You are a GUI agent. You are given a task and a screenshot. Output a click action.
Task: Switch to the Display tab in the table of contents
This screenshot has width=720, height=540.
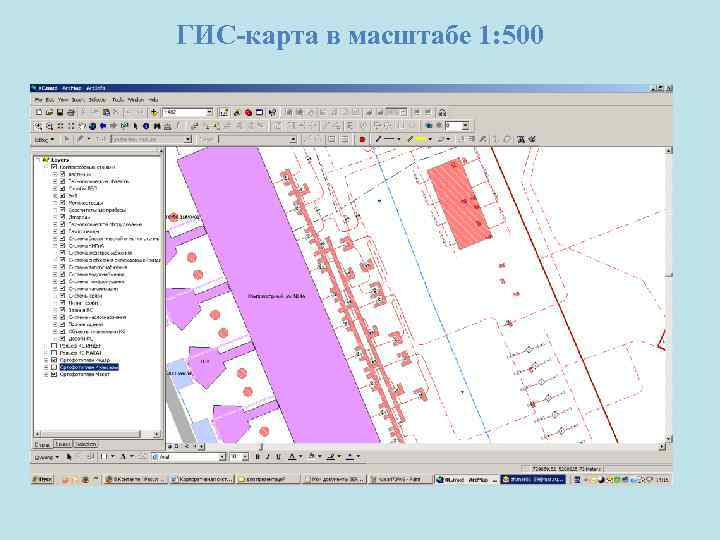point(43,444)
